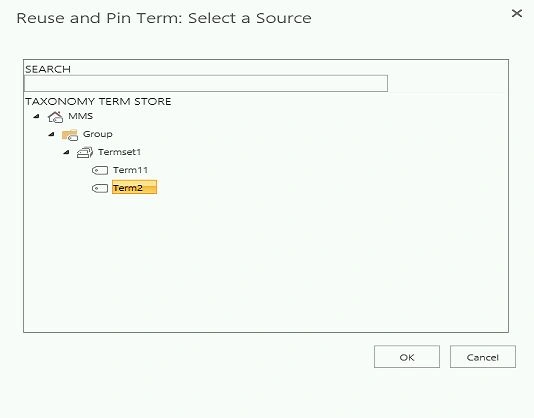Click the MMS term store home icon
The height and width of the screenshot is (418, 534).
pos(56,117)
